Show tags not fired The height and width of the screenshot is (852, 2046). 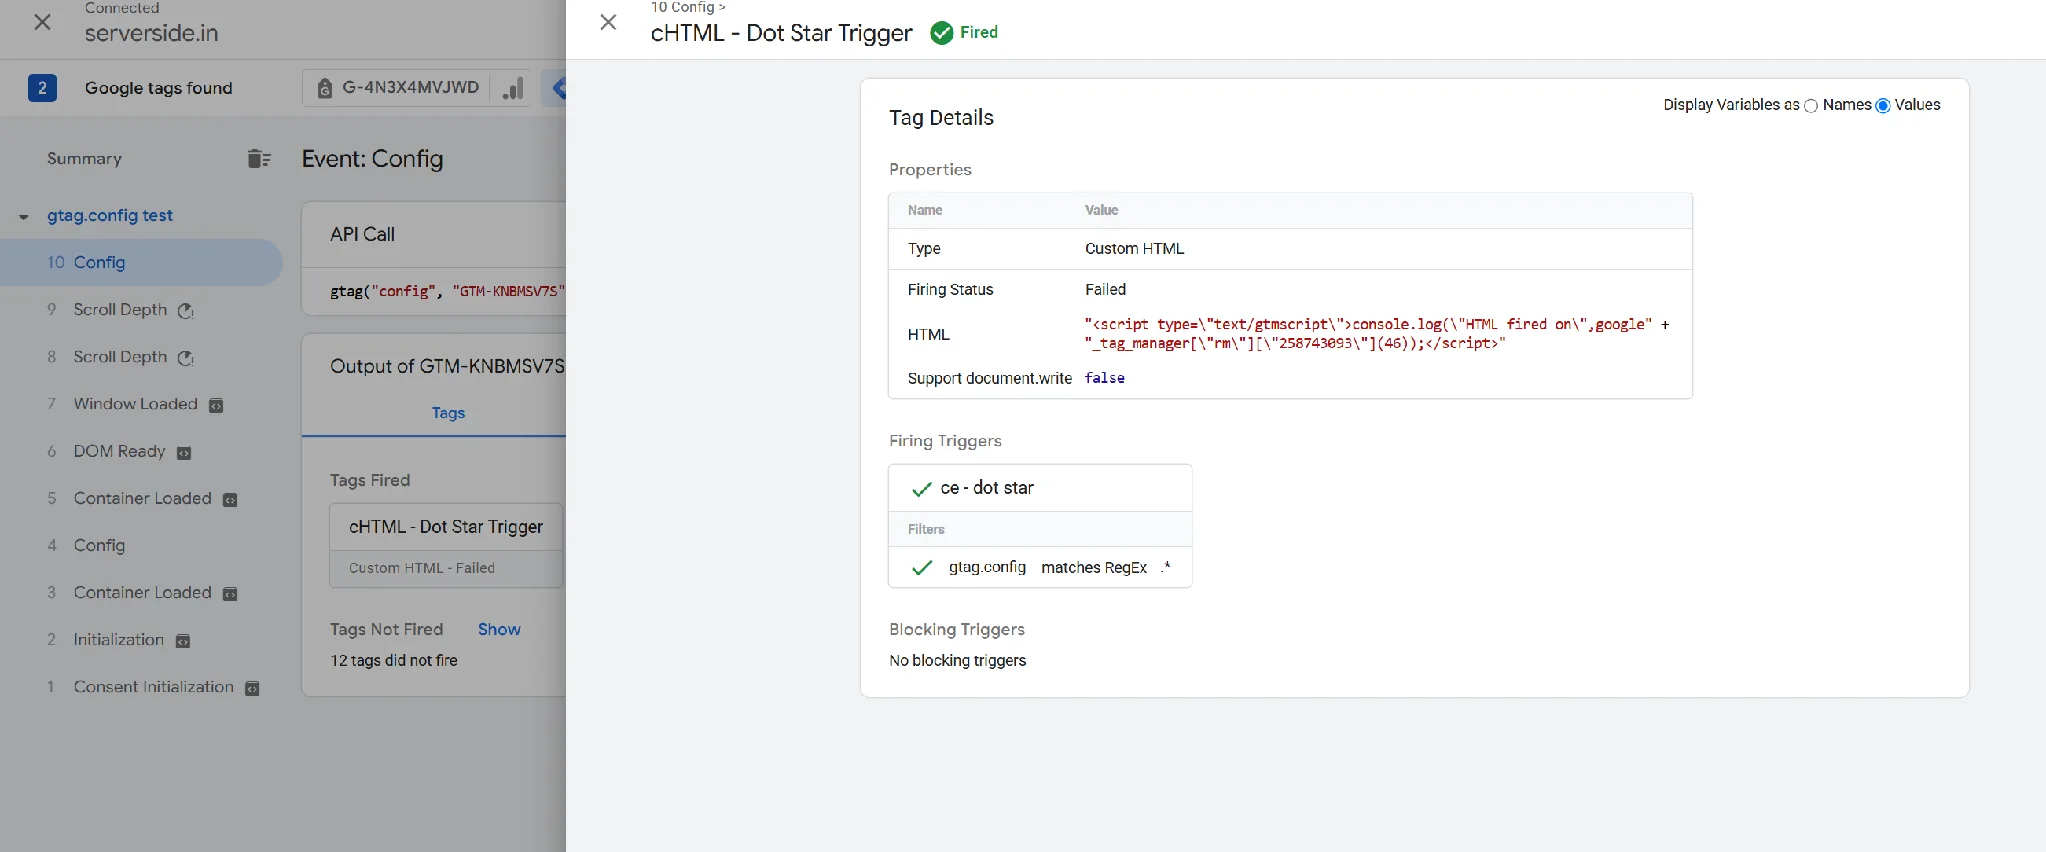pyautogui.click(x=499, y=629)
